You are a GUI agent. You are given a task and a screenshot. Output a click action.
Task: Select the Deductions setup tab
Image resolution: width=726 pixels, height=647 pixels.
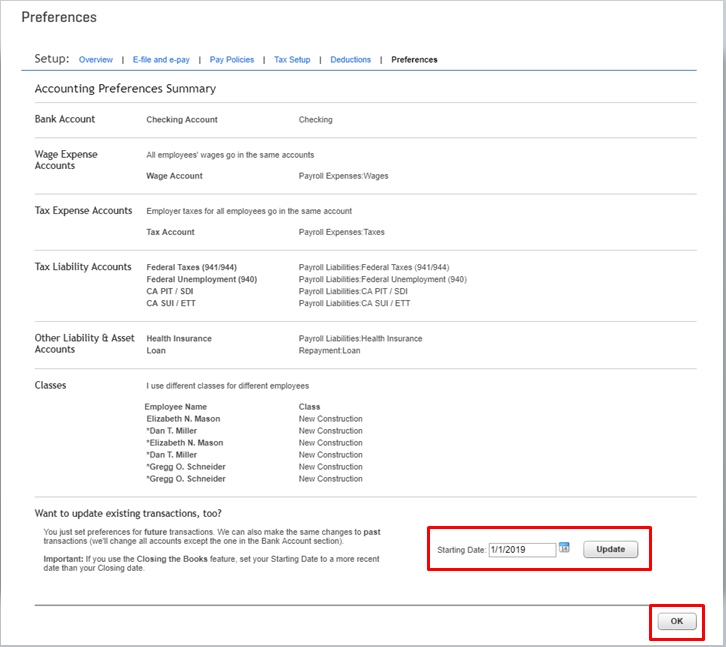tap(349, 60)
